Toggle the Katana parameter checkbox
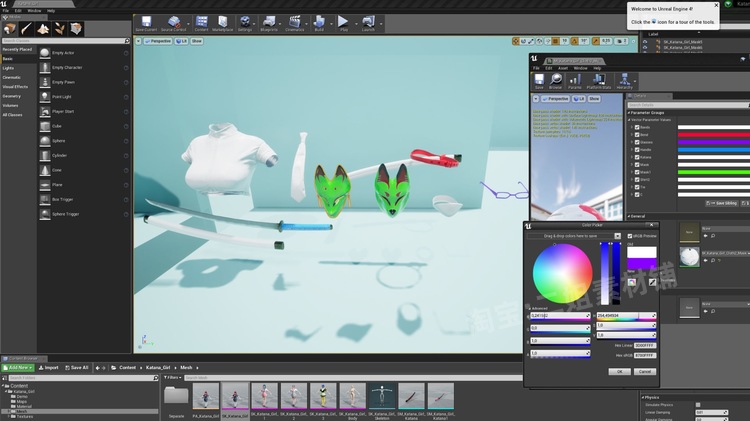The image size is (750, 421). point(637,157)
